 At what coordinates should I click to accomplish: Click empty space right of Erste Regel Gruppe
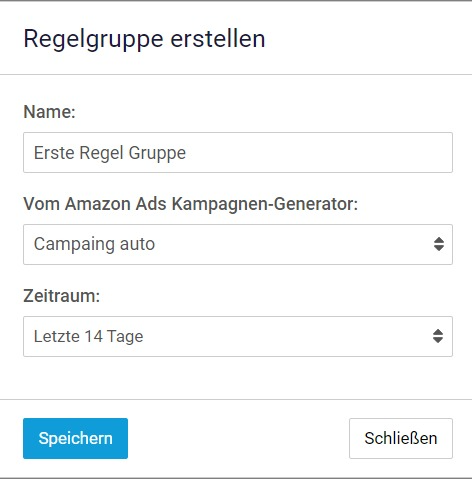(317, 153)
